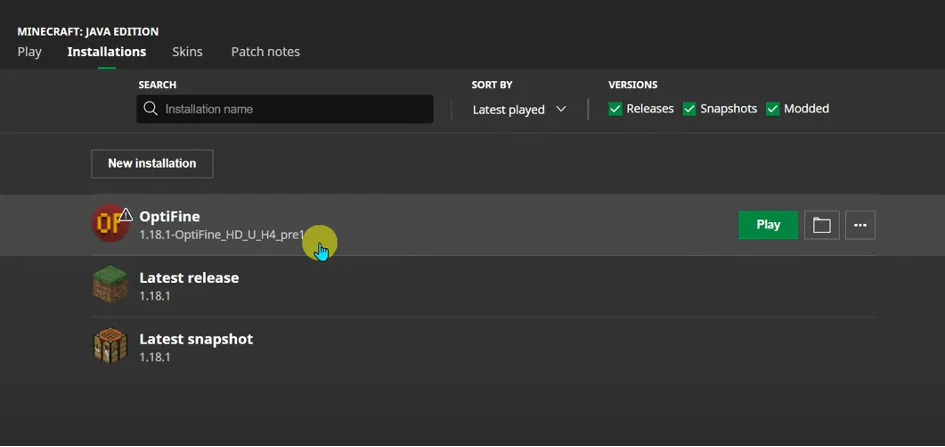Disable the Modded versions checkbox

pyautogui.click(x=773, y=109)
